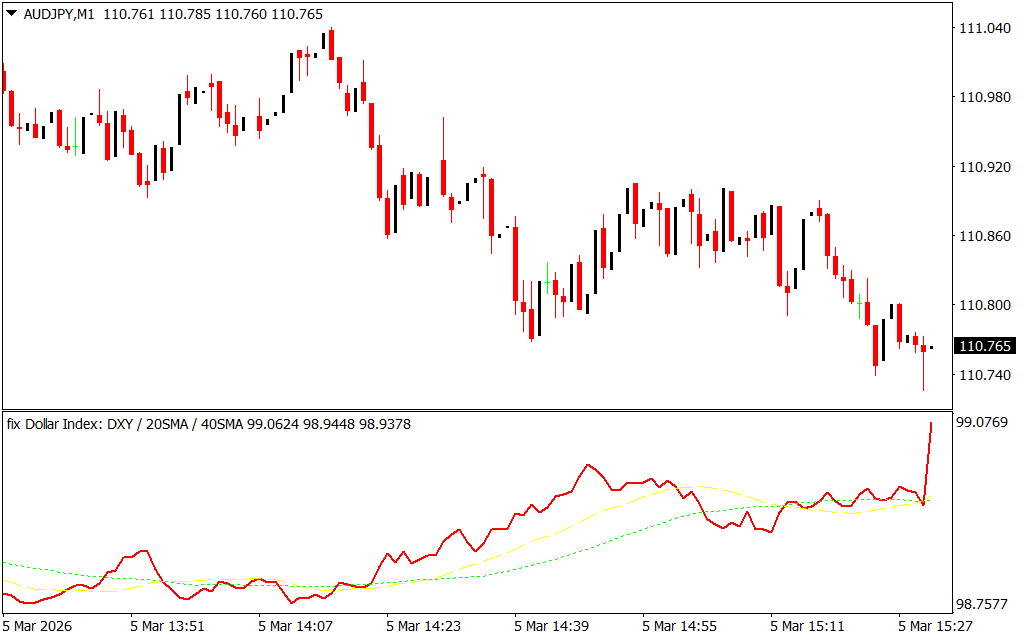The height and width of the screenshot is (640, 1024).
Task: Select the black 110.765 current price tag
Action: (x=985, y=346)
